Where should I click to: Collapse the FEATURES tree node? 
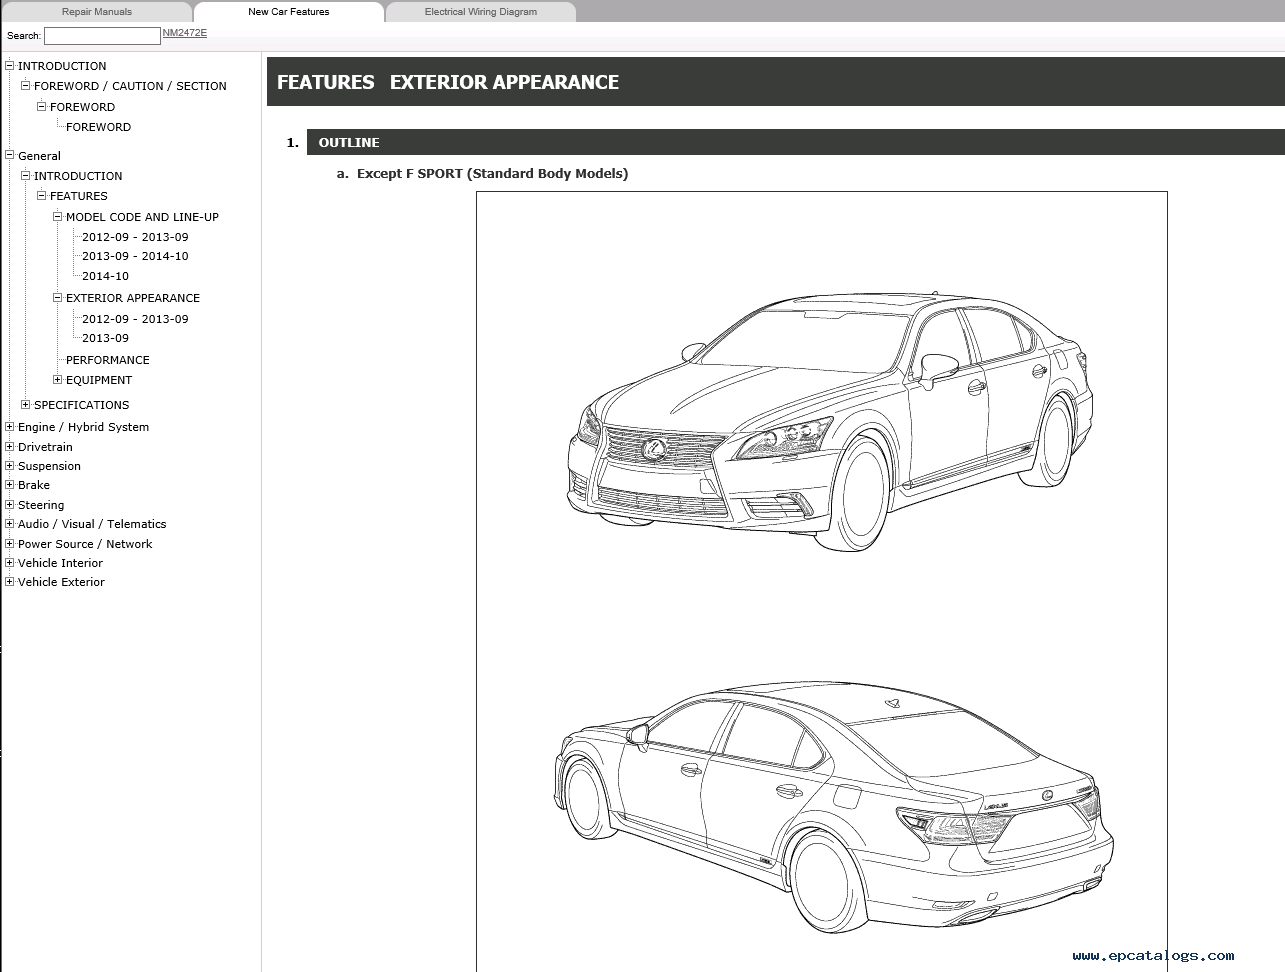click(42, 195)
